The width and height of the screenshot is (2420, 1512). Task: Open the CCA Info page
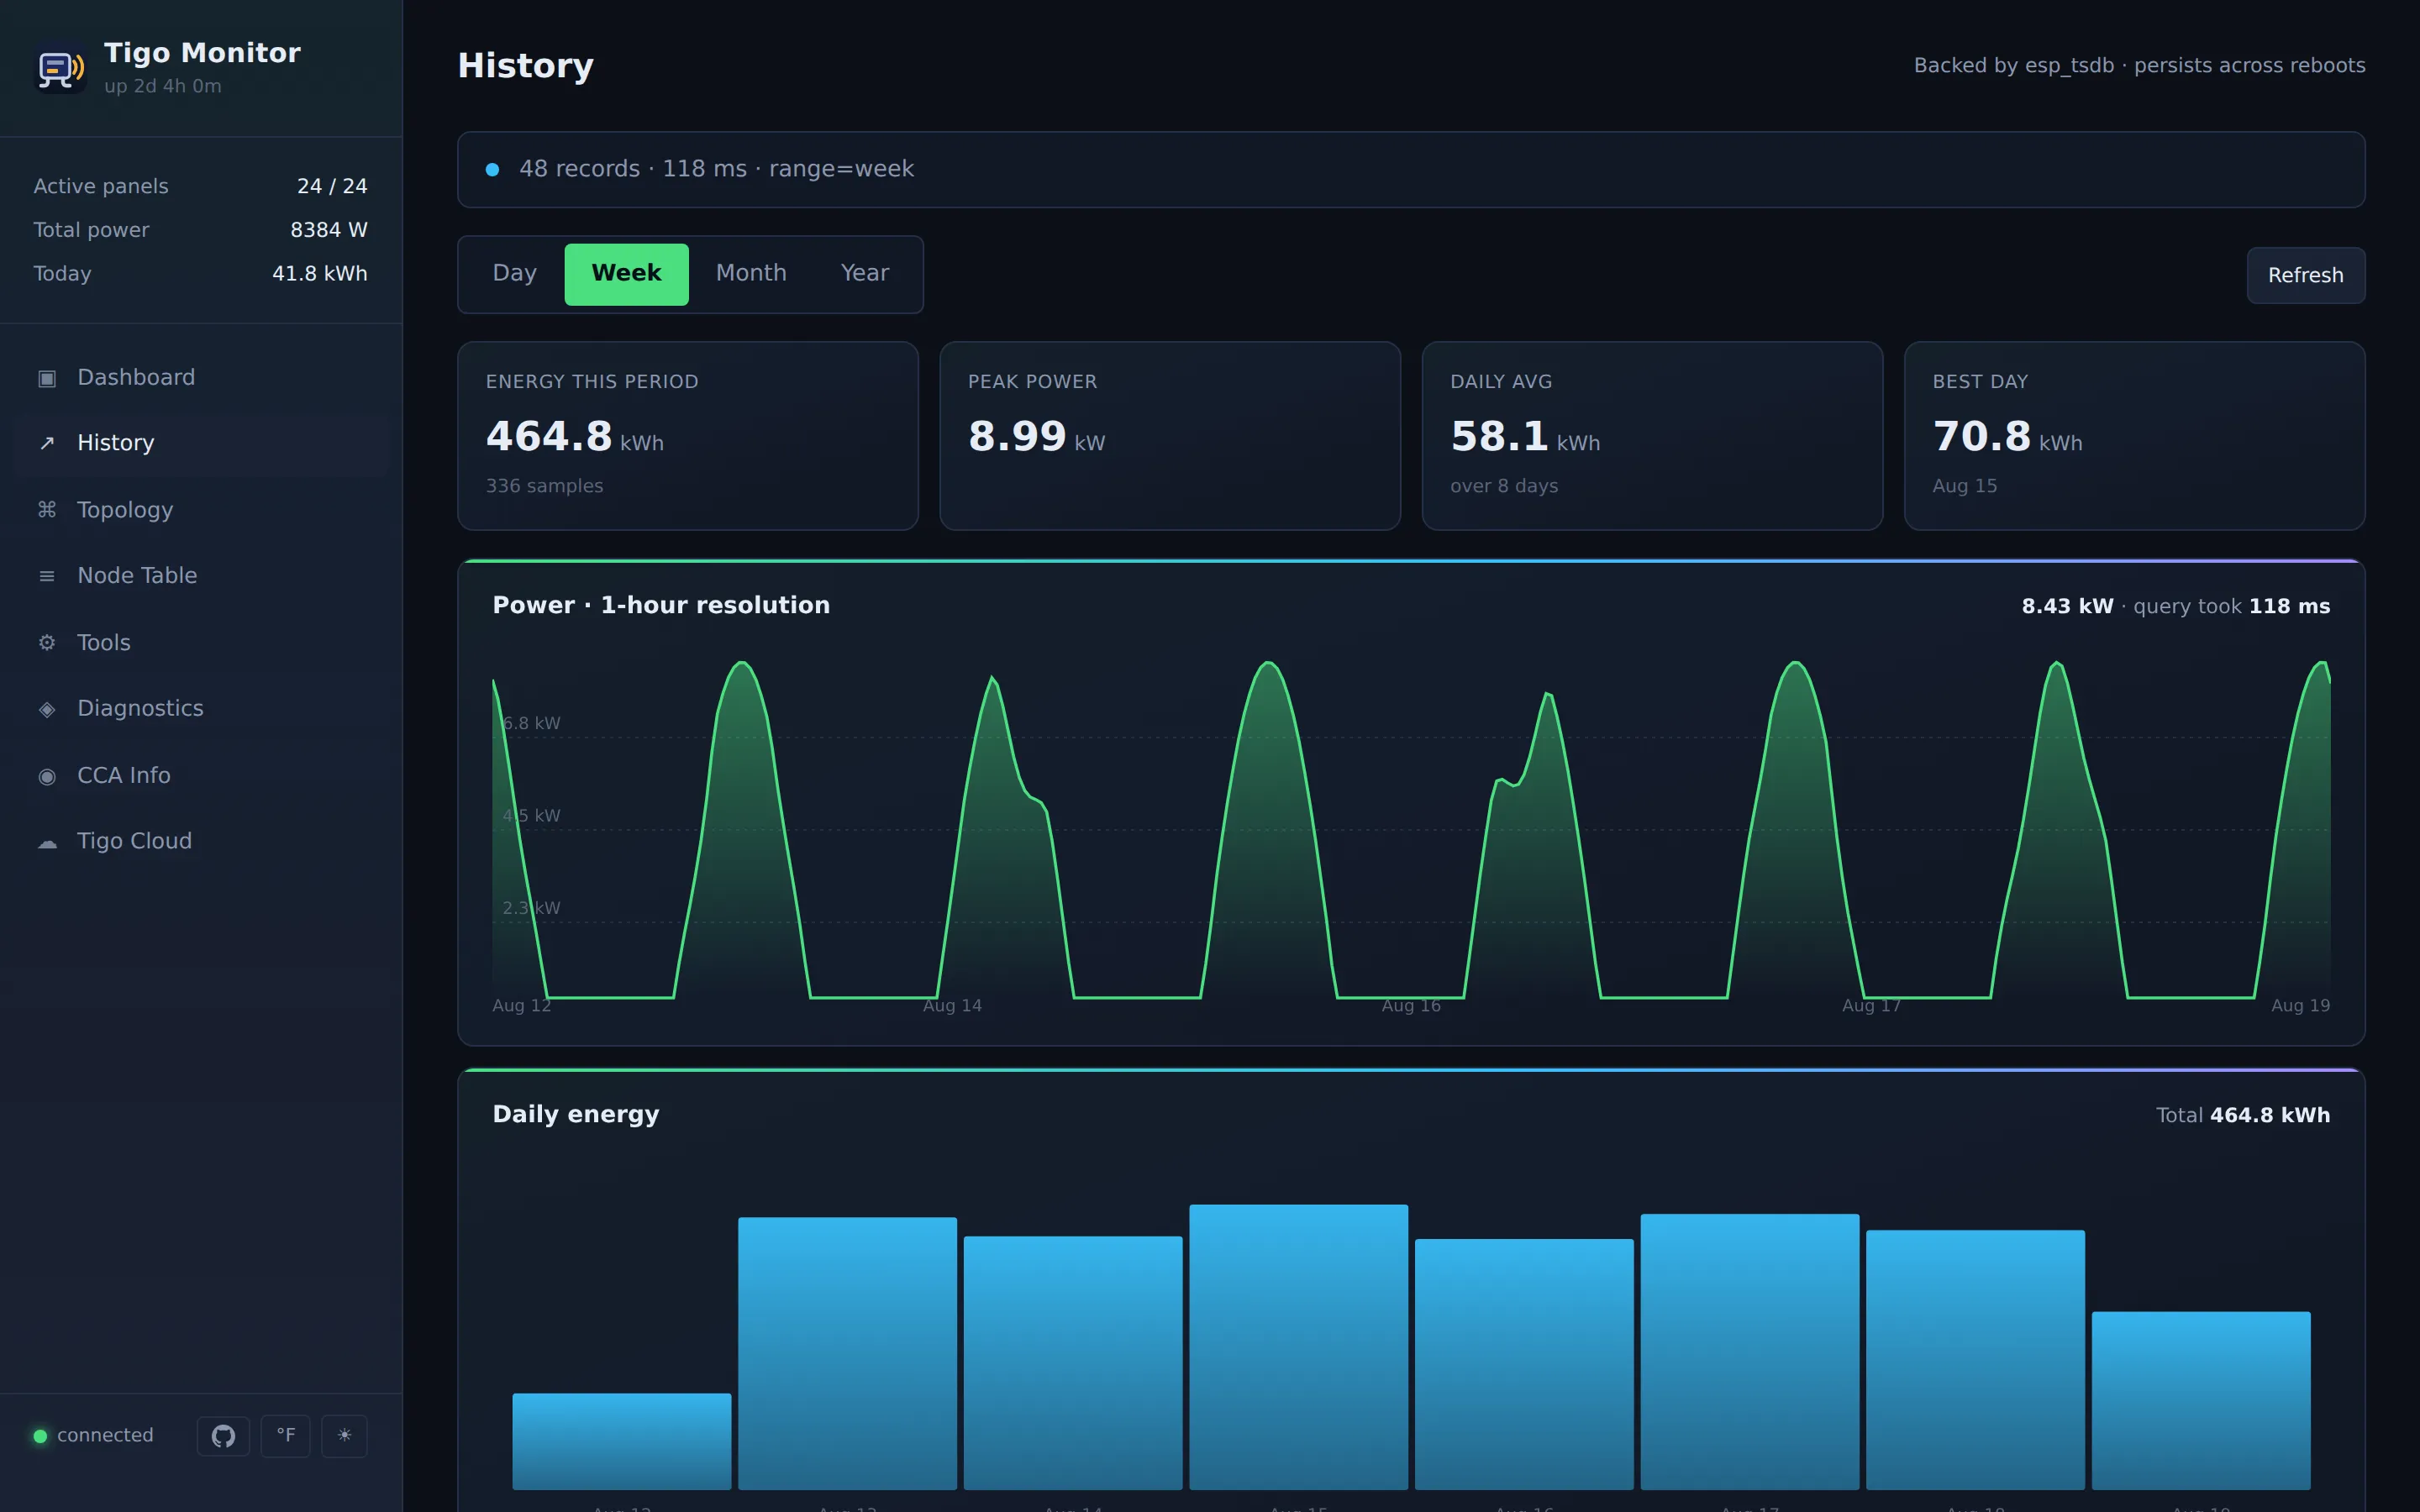[201, 776]
